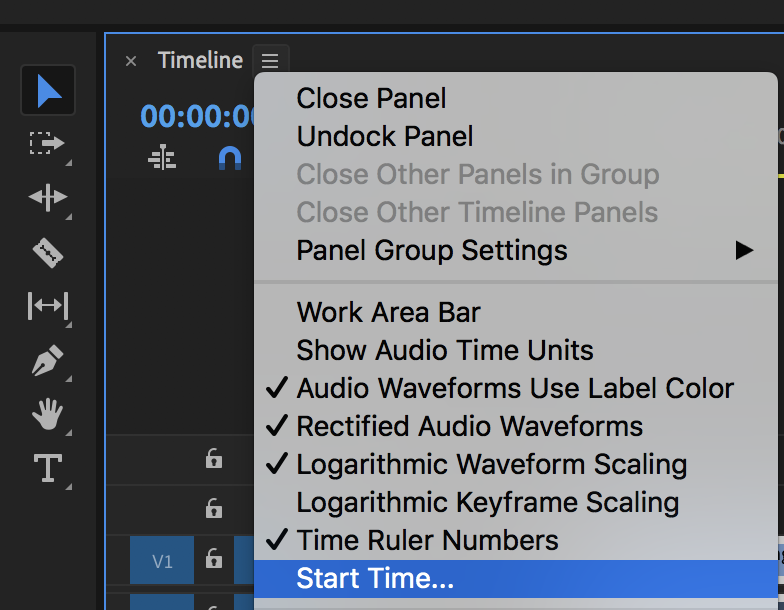784x610 pixels.
Task: Toggle the Snap magnet icon
Action: pos(230,158)
